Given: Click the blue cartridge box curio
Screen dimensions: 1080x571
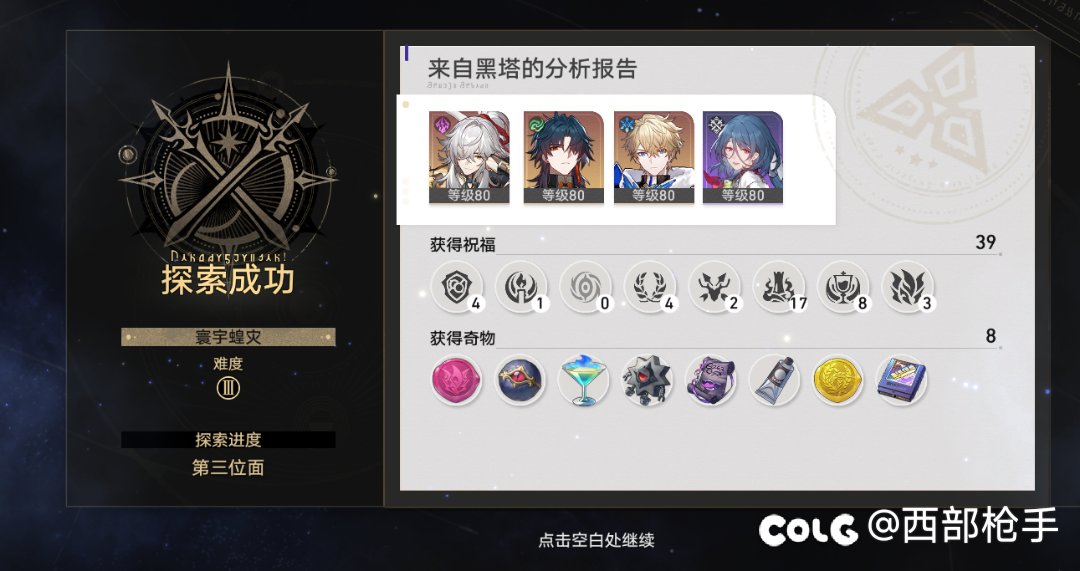Looking at the screenshot, I should [902, 380].
